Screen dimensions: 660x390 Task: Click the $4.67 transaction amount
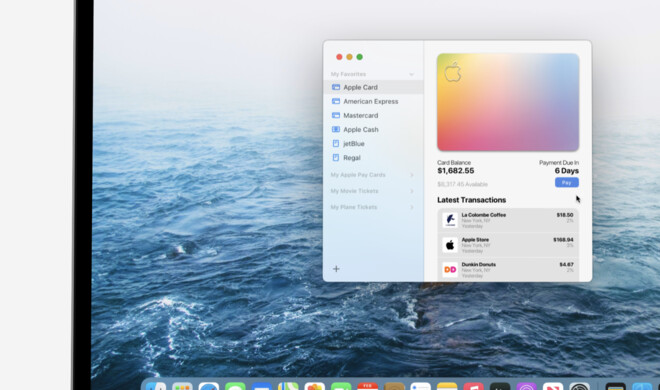coord(566,265)
